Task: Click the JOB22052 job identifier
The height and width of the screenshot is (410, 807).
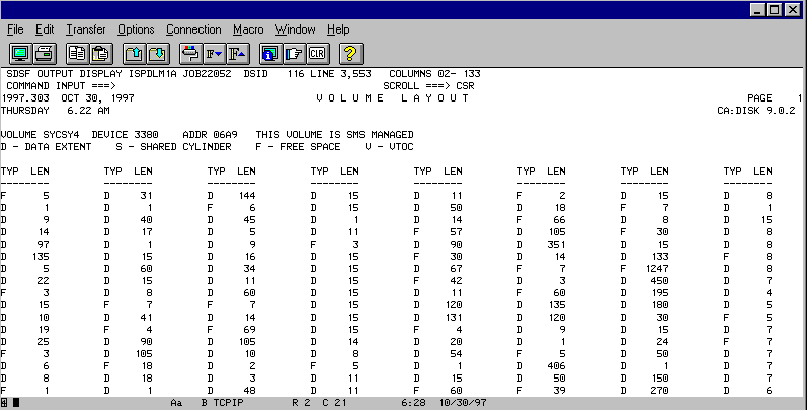Action: coord(207,74)
